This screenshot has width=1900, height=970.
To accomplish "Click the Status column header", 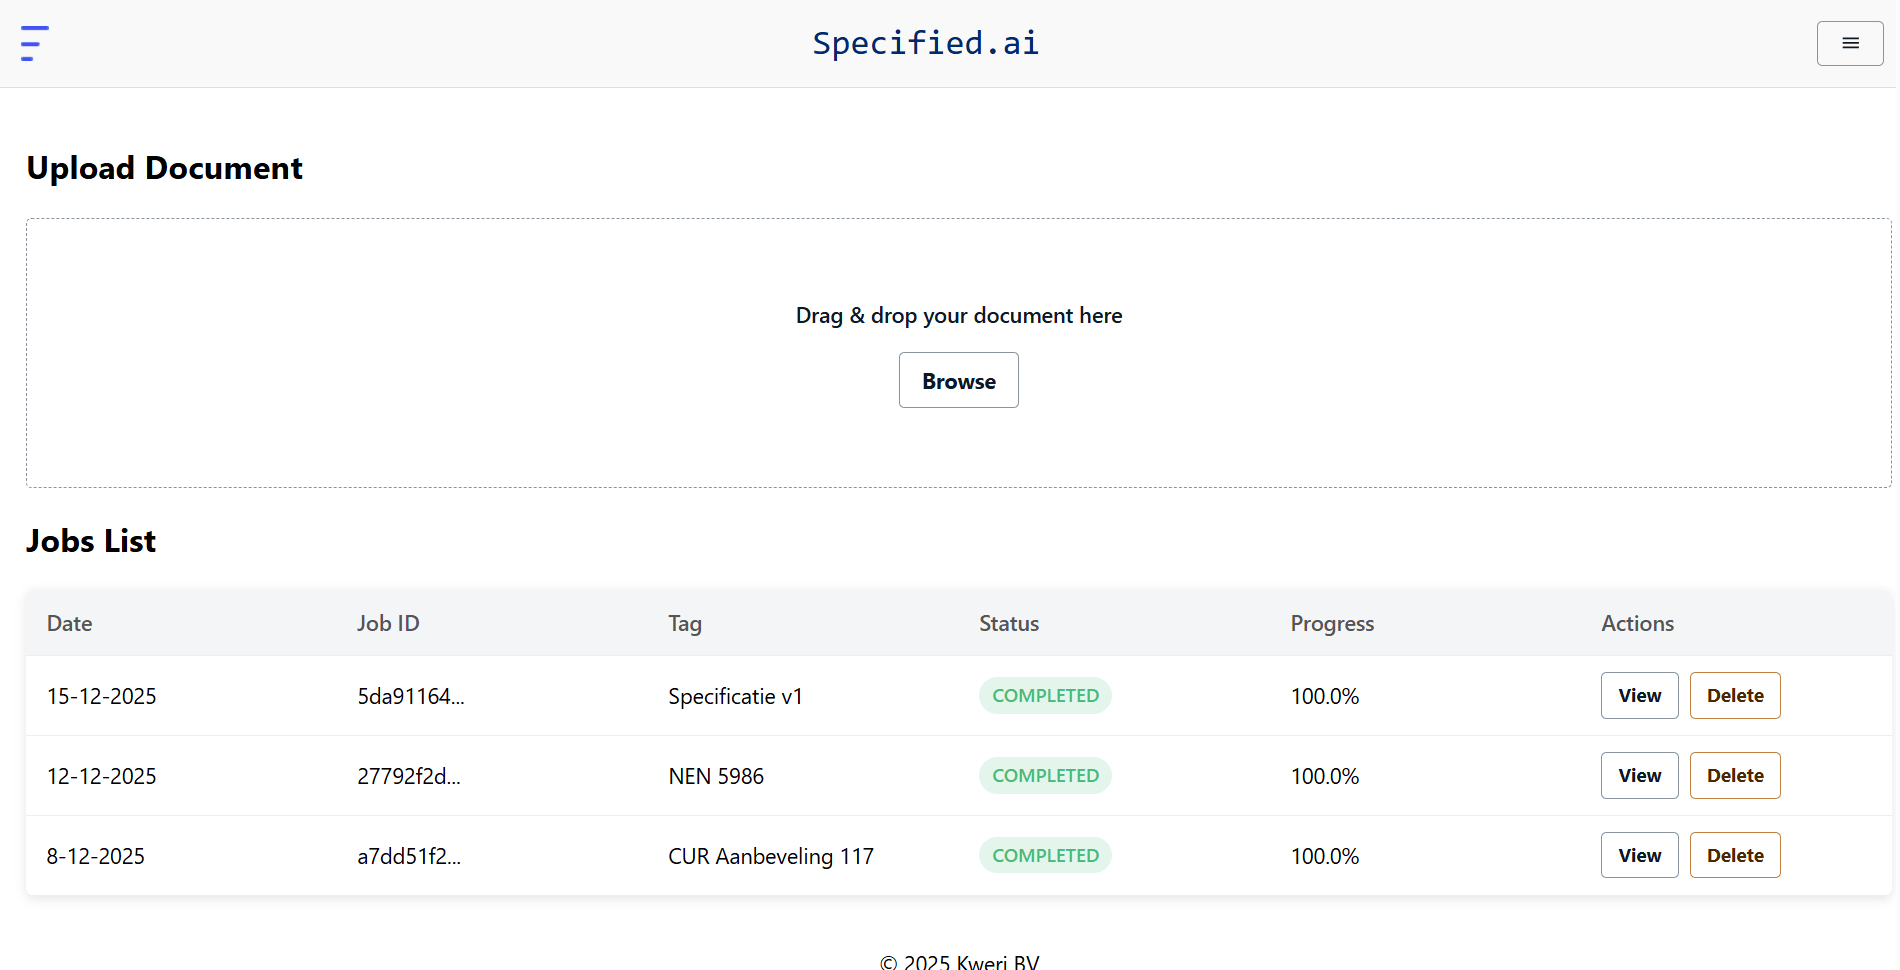I will (x=1008, y=623).
